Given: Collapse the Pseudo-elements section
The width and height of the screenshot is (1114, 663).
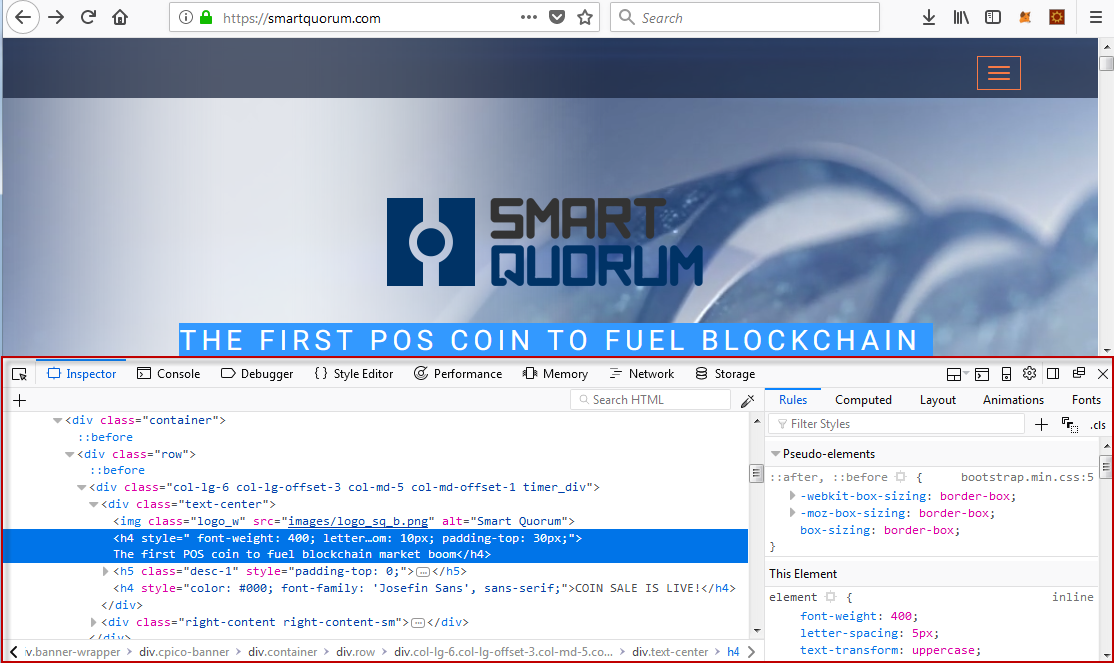Looking at the screenshot, I should 776,454.
